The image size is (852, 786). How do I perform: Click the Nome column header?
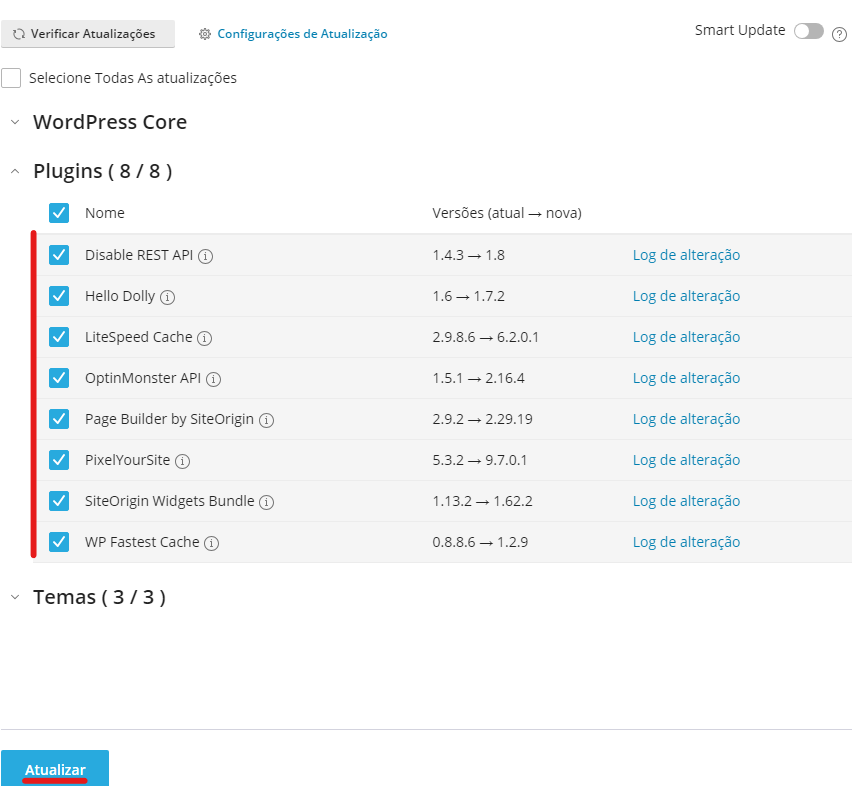tap(105, 213)
